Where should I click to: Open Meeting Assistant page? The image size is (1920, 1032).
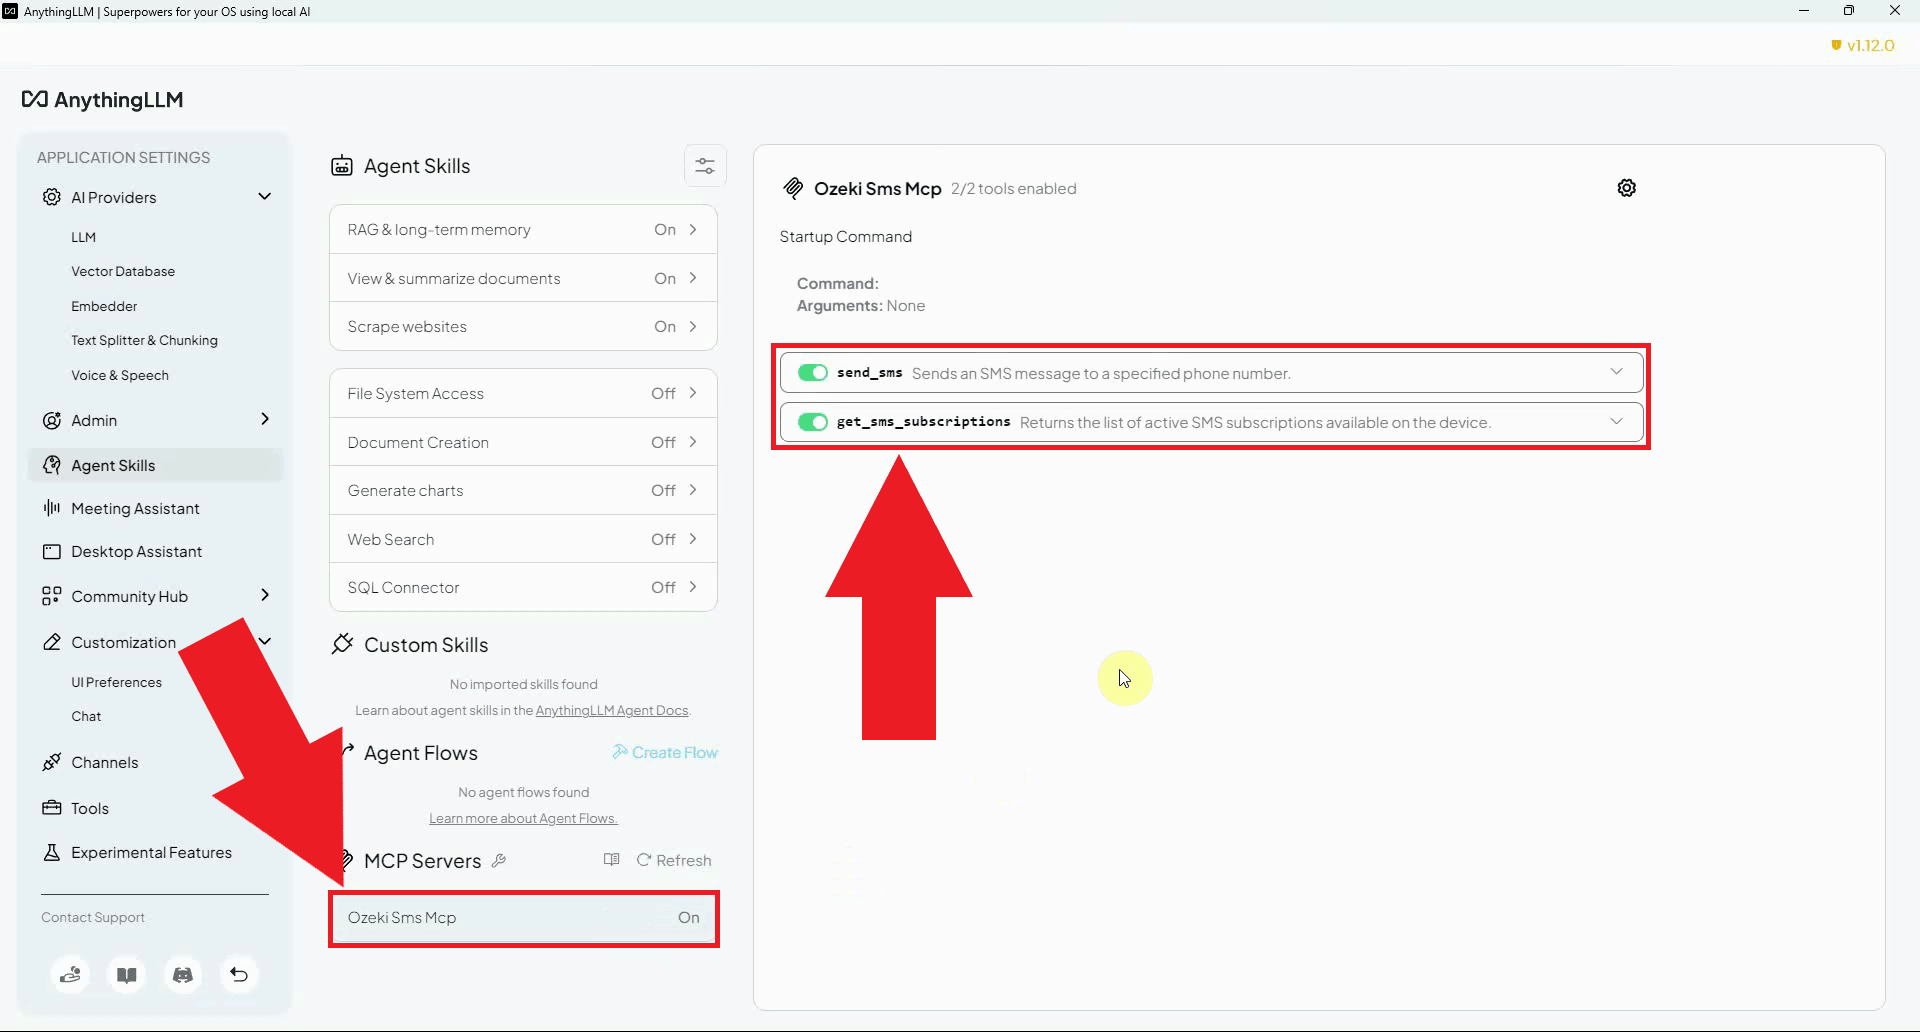pyautogui.click(x=135, y=508)
